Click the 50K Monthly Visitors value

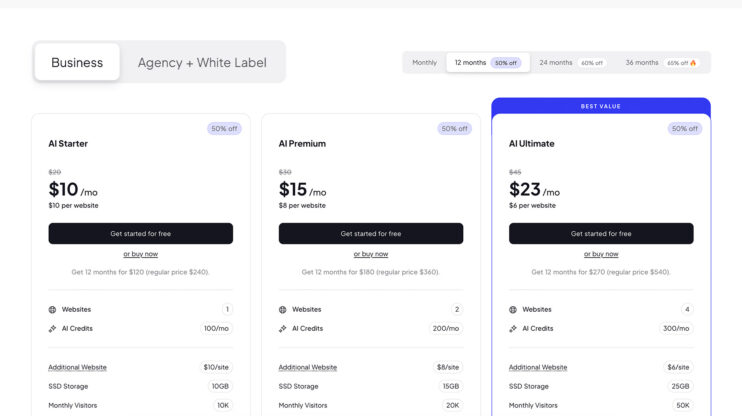[x=683, y=406]
